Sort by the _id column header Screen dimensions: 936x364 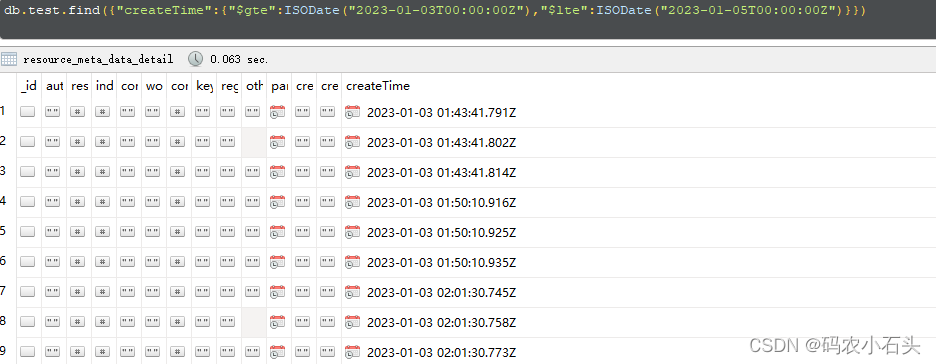pyautogui.click(x=29, y=86)
